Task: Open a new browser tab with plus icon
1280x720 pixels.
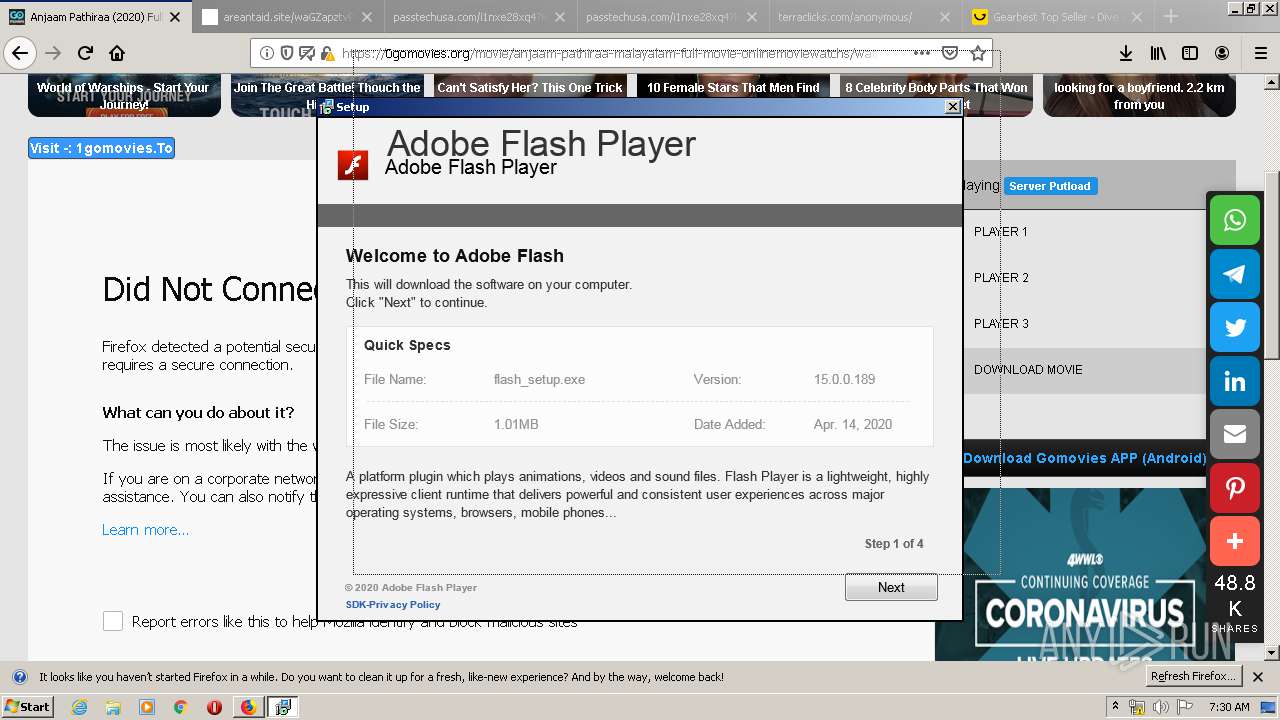Action: (1171, 16)
